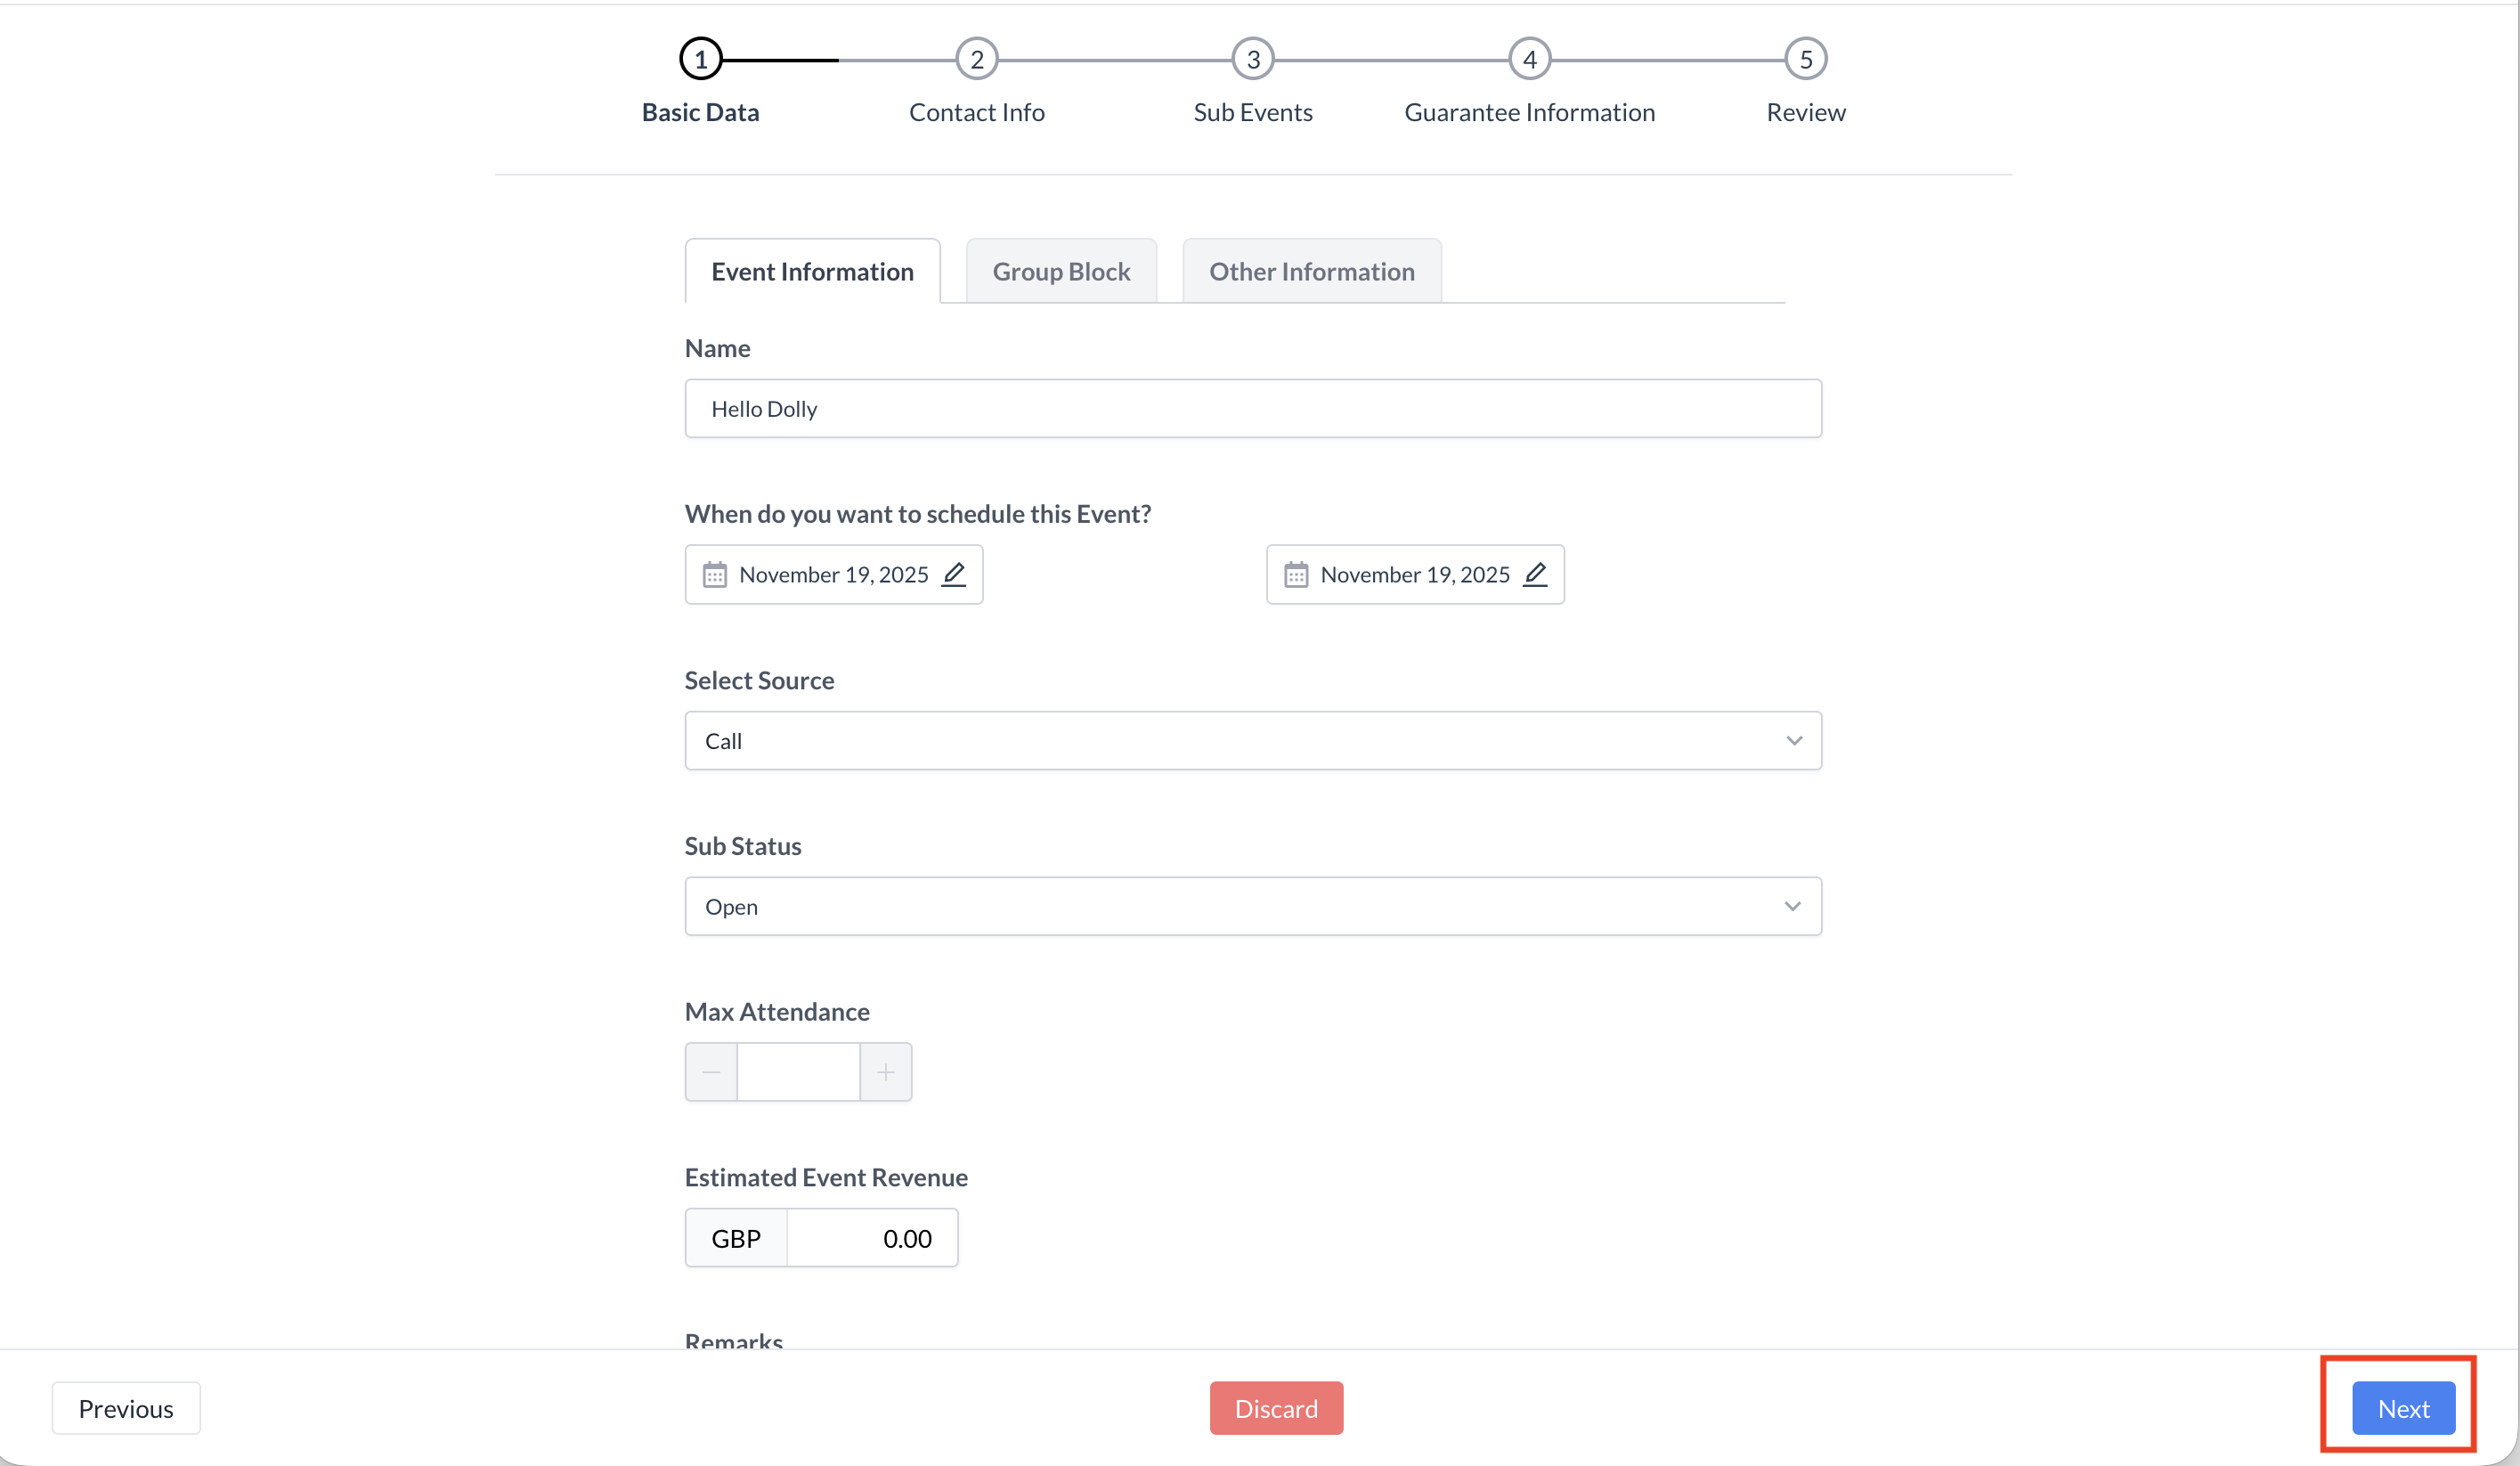Click the start date calendar icon

click(x=714, y=575)
